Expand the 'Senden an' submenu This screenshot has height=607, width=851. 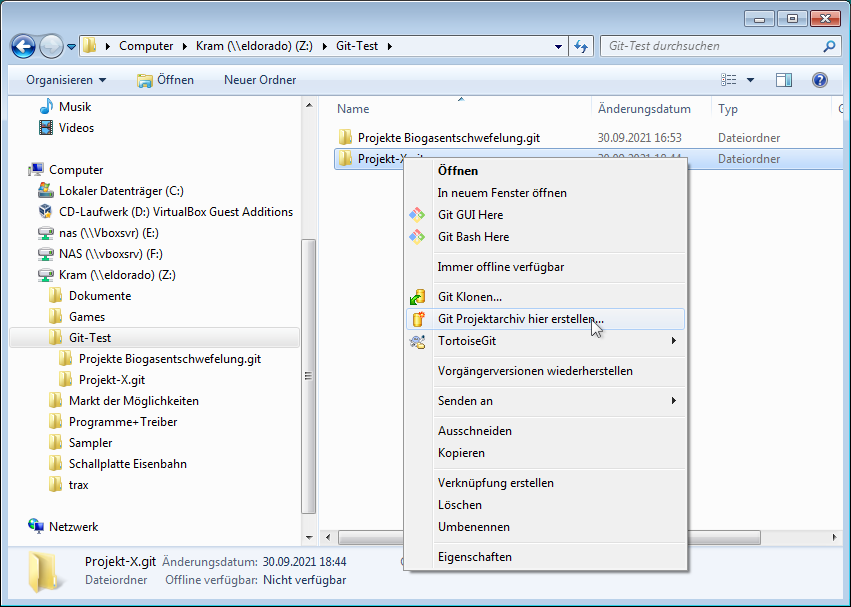tap(545, 401)
